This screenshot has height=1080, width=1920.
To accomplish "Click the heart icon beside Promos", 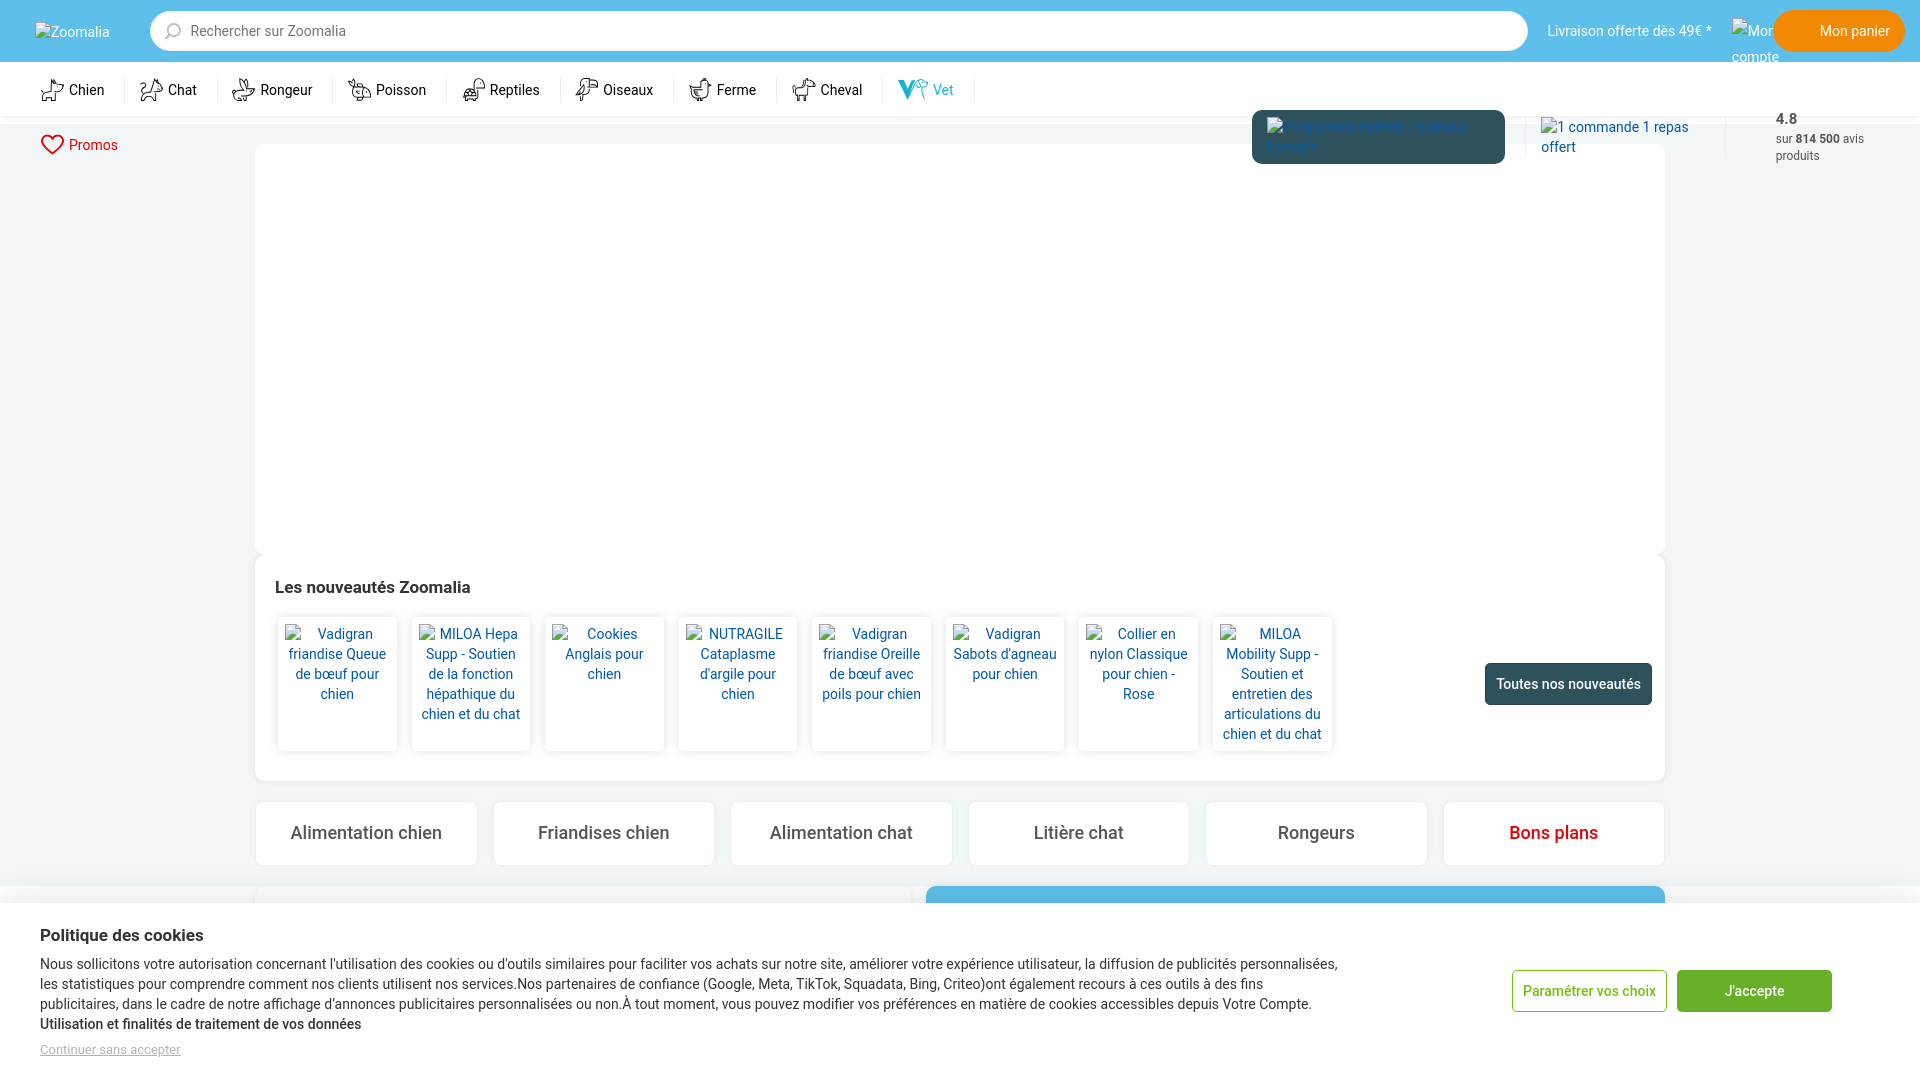I will coord(52,145).
